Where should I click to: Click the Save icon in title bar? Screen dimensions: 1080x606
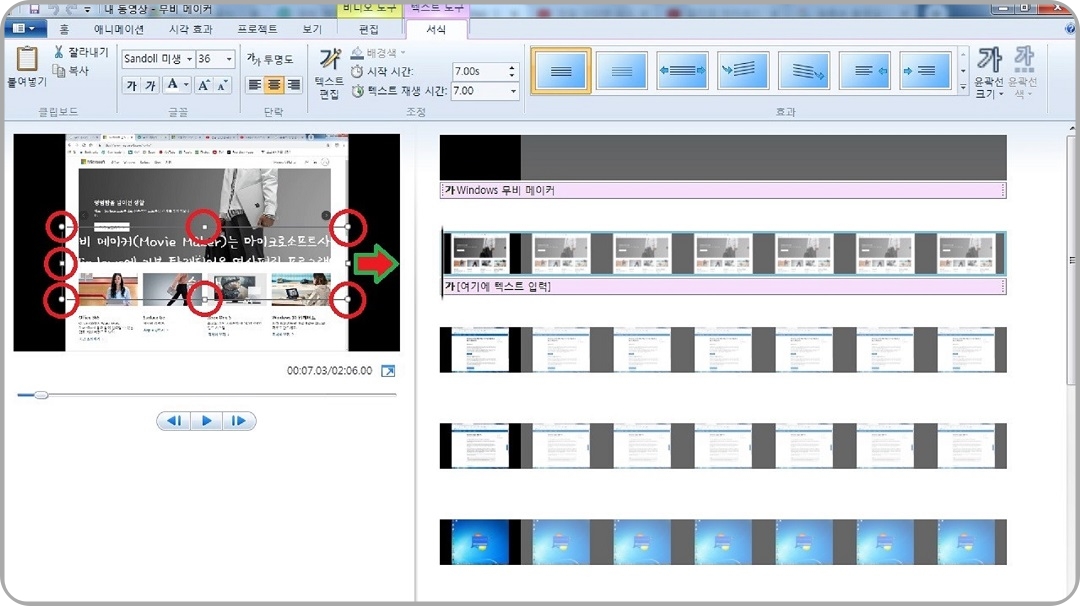tap(34, 9)
